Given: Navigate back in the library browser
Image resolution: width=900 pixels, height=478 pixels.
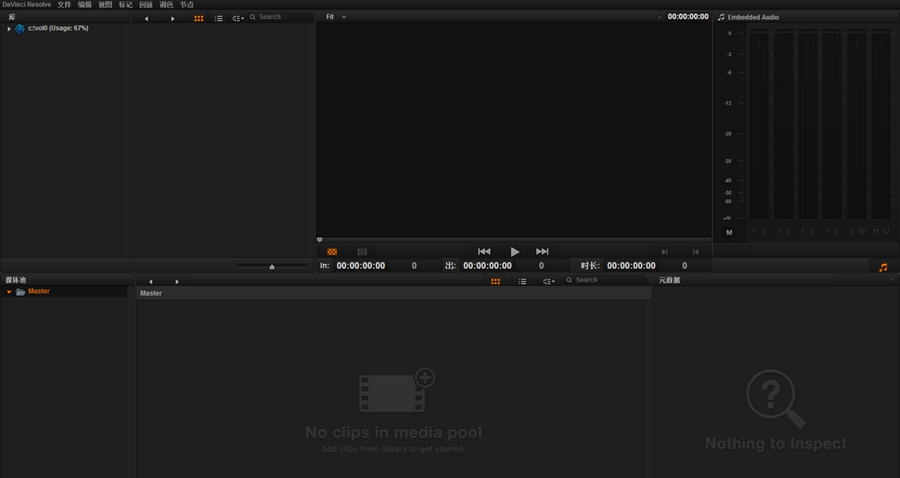Looking at the screenshot, I should [147, 18].
